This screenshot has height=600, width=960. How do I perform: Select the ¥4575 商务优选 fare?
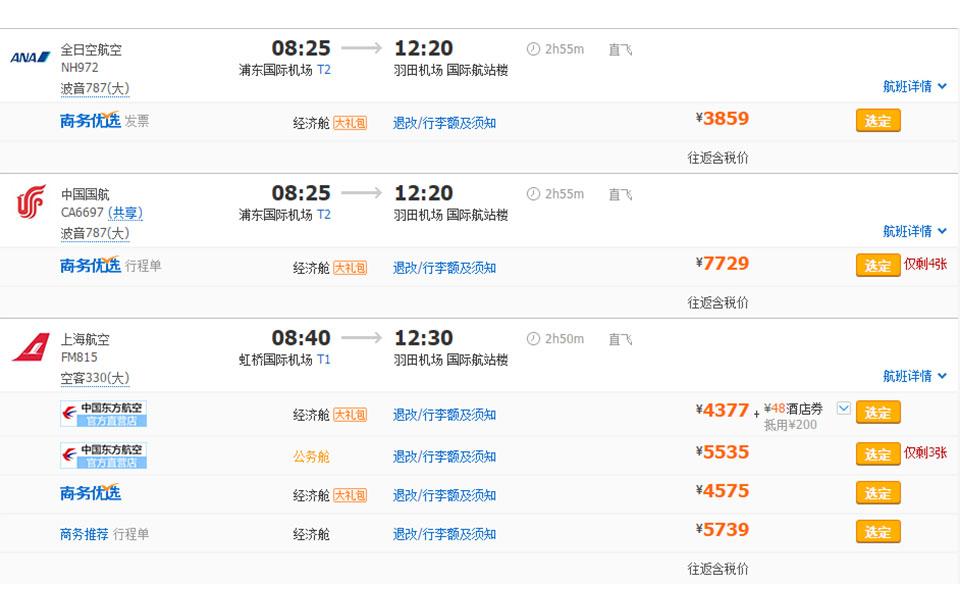point(878,493)
